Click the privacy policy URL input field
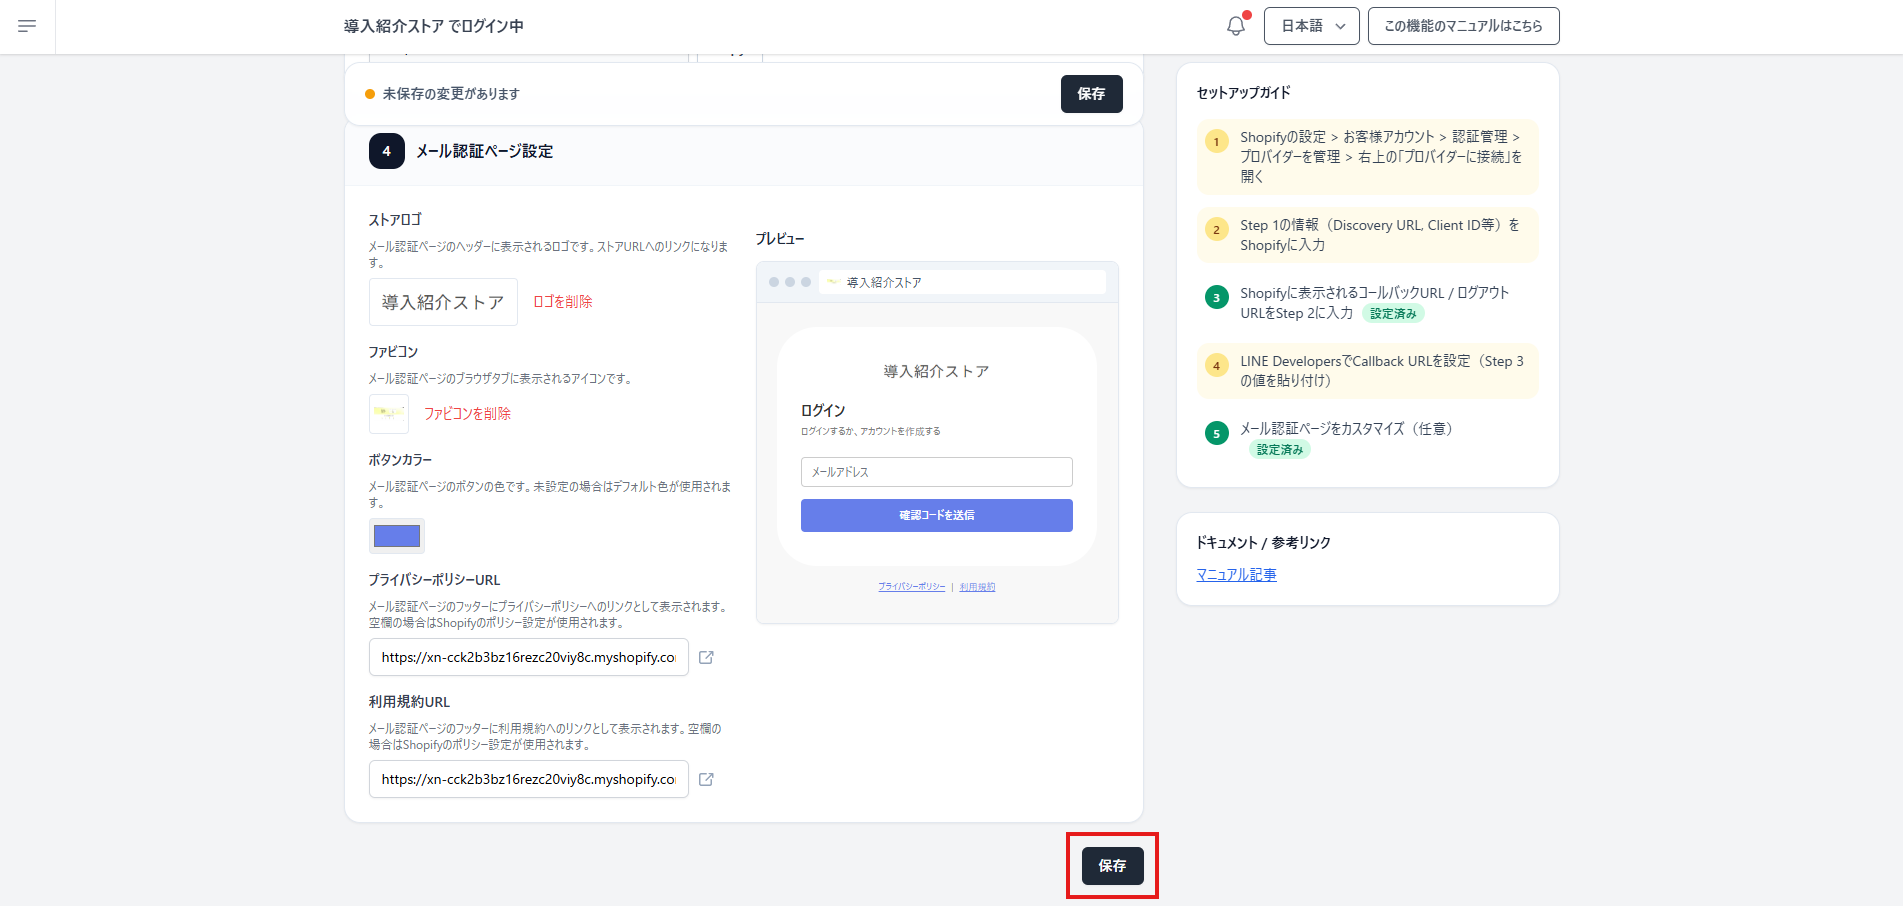1903x906 pixels. (x=528, y=657)
